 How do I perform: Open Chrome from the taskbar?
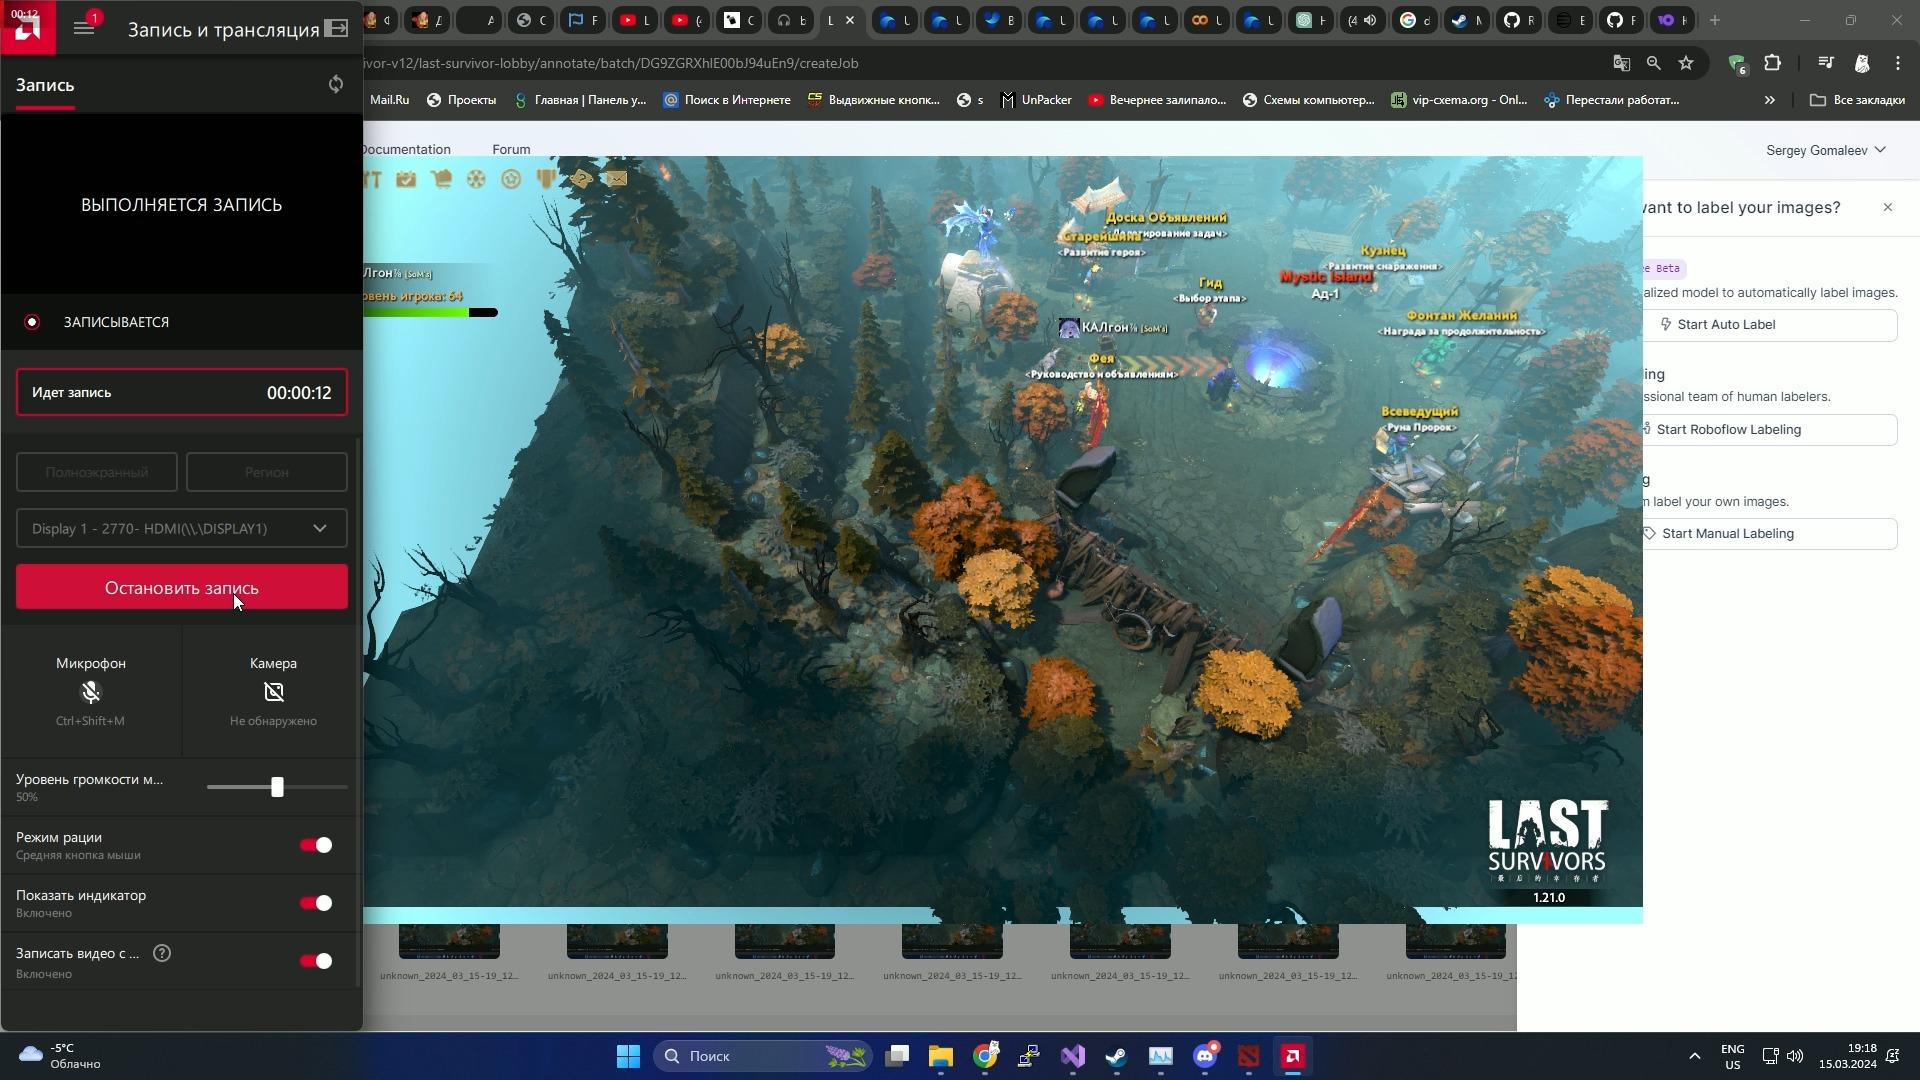(x=986, y=1056)
